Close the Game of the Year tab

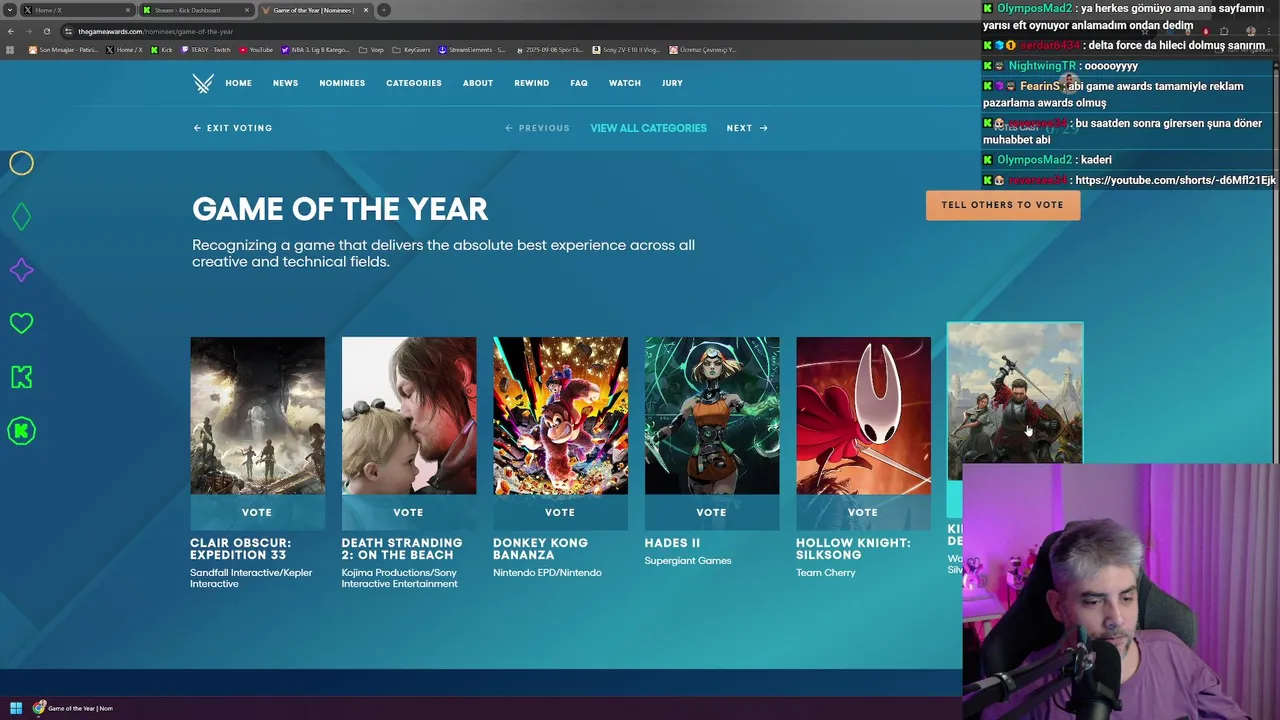(366, 10)
